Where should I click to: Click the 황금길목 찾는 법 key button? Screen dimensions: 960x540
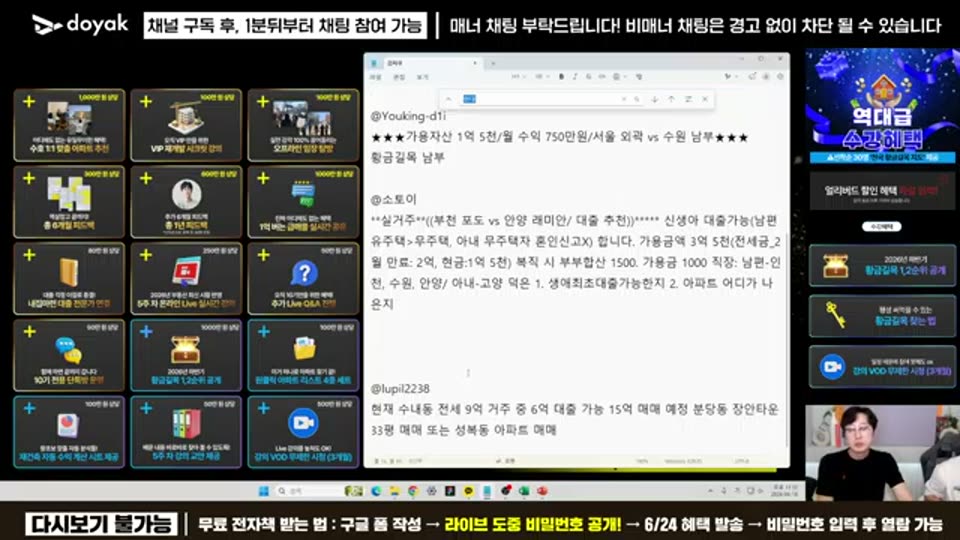(882, 316)
